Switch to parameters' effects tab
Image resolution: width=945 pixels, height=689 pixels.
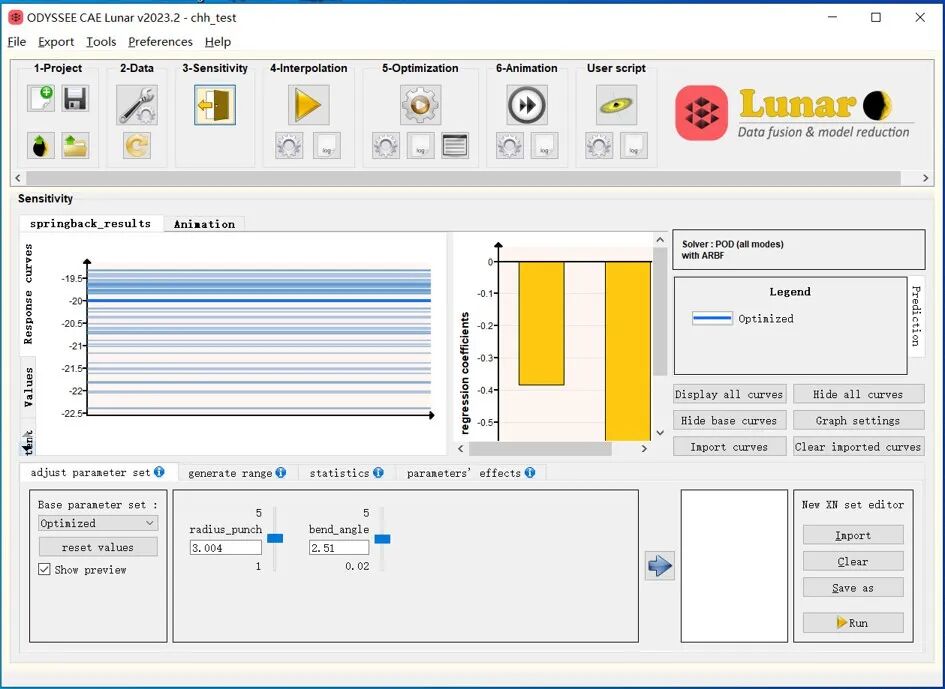pyautogui.click(x=471, y=473)
